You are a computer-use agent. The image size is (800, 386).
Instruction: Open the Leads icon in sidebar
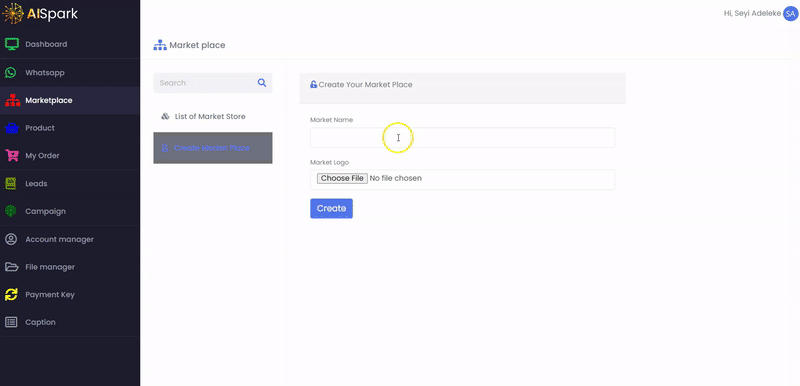pos(11,184)
